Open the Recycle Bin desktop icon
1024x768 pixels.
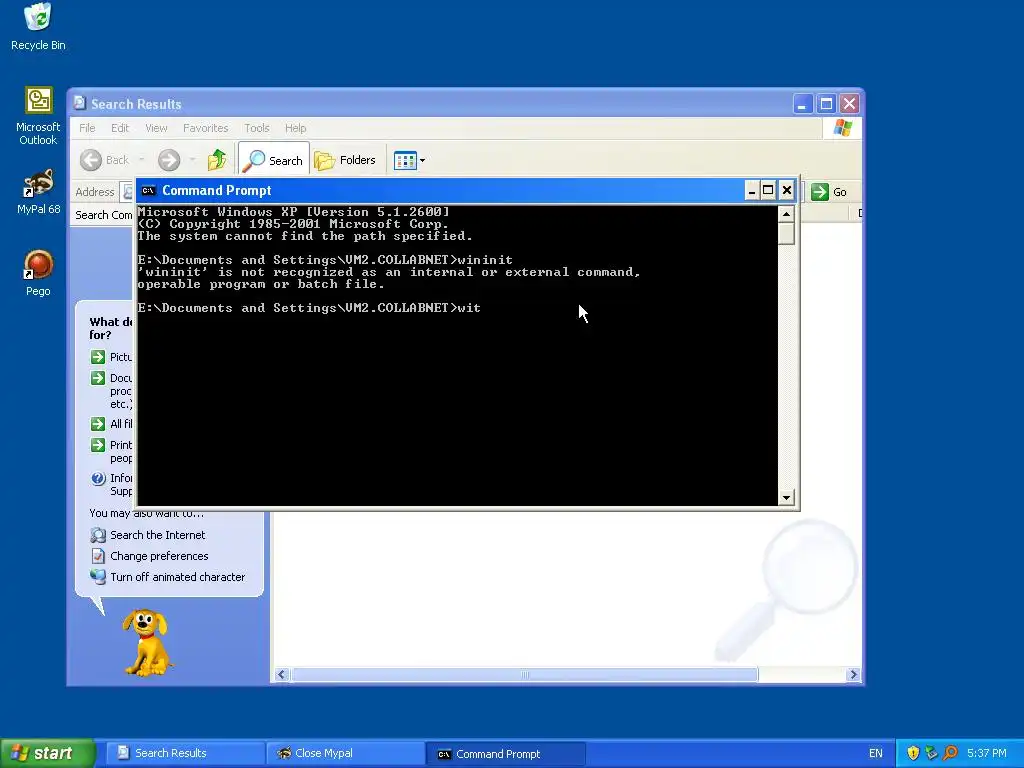pyautogui.click(x=38, y=26)
